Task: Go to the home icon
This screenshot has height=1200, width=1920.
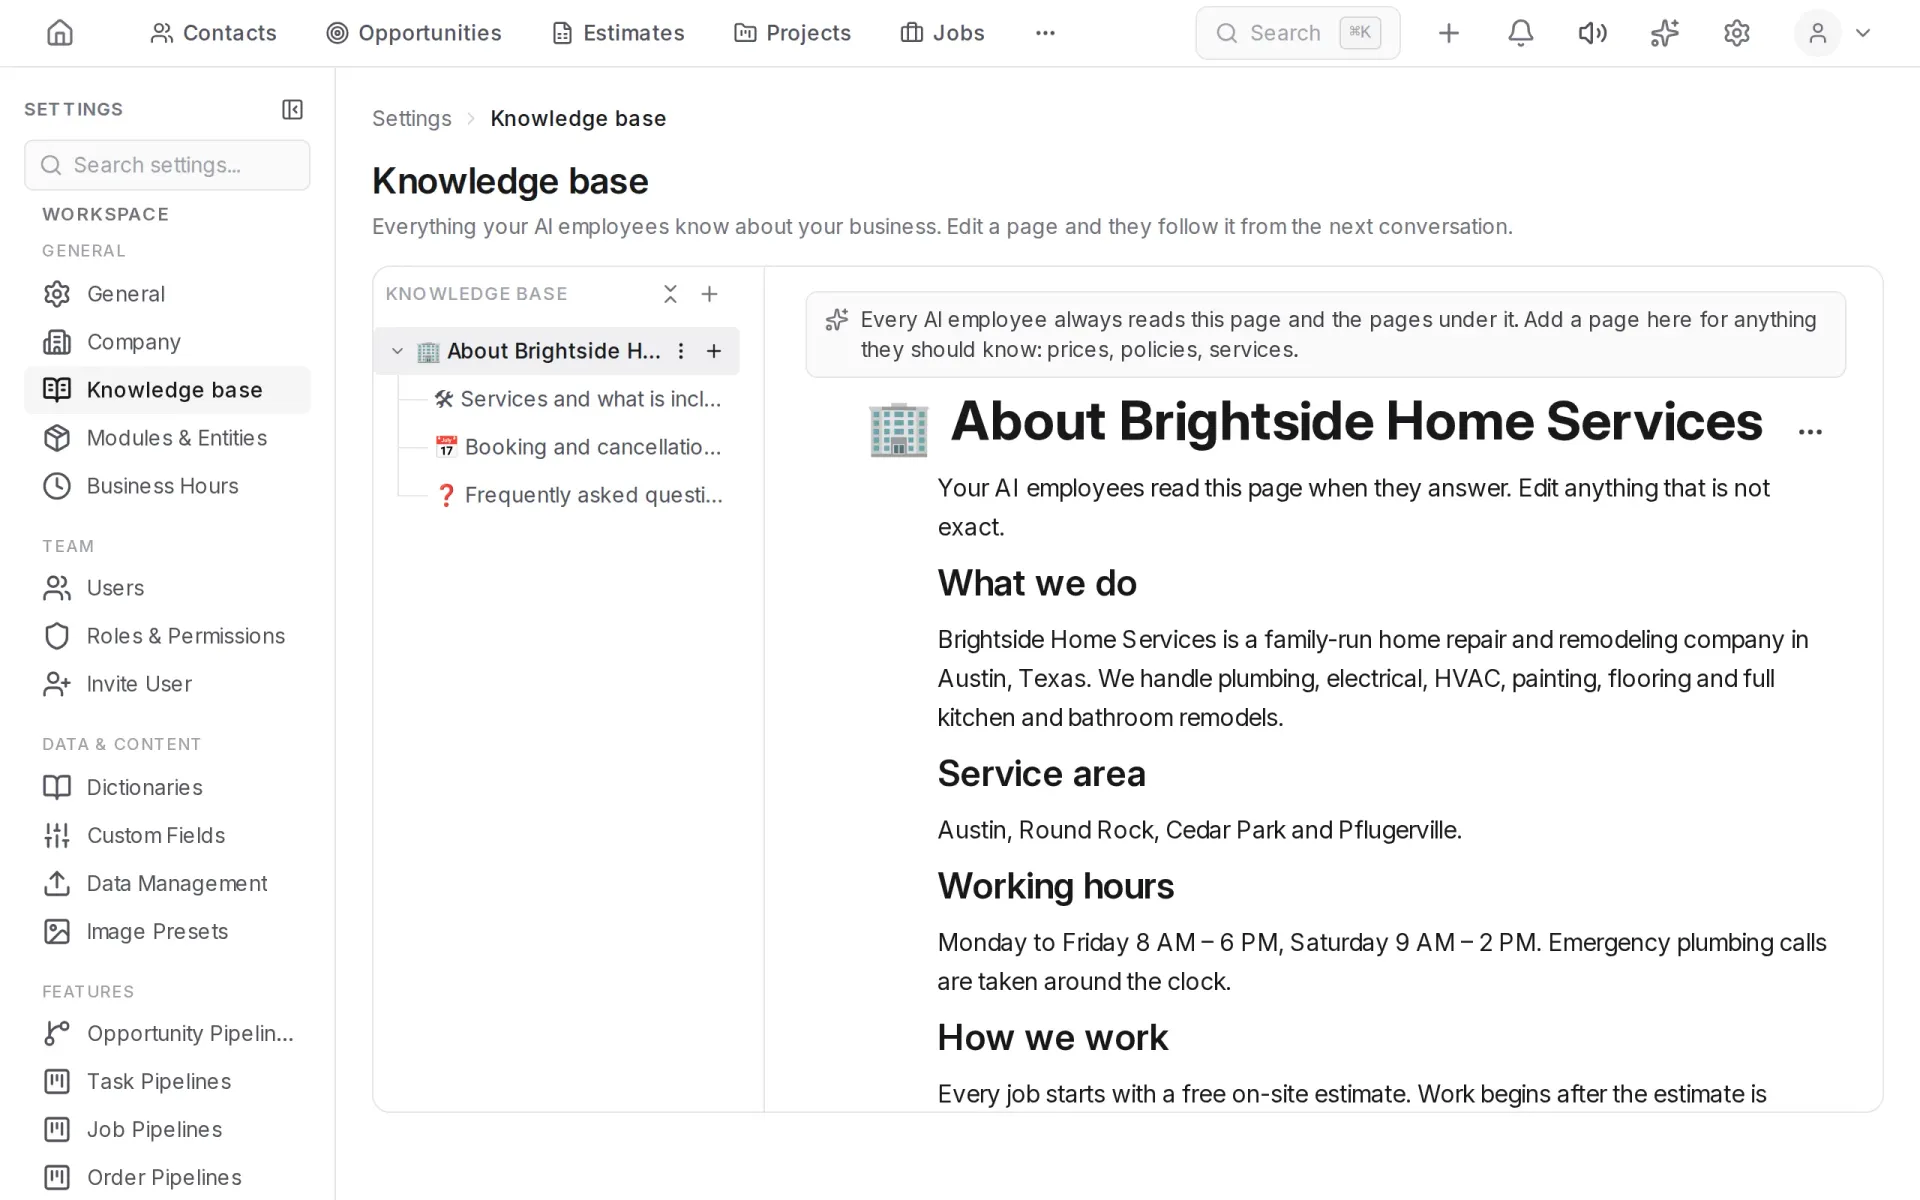Action: 60,33
